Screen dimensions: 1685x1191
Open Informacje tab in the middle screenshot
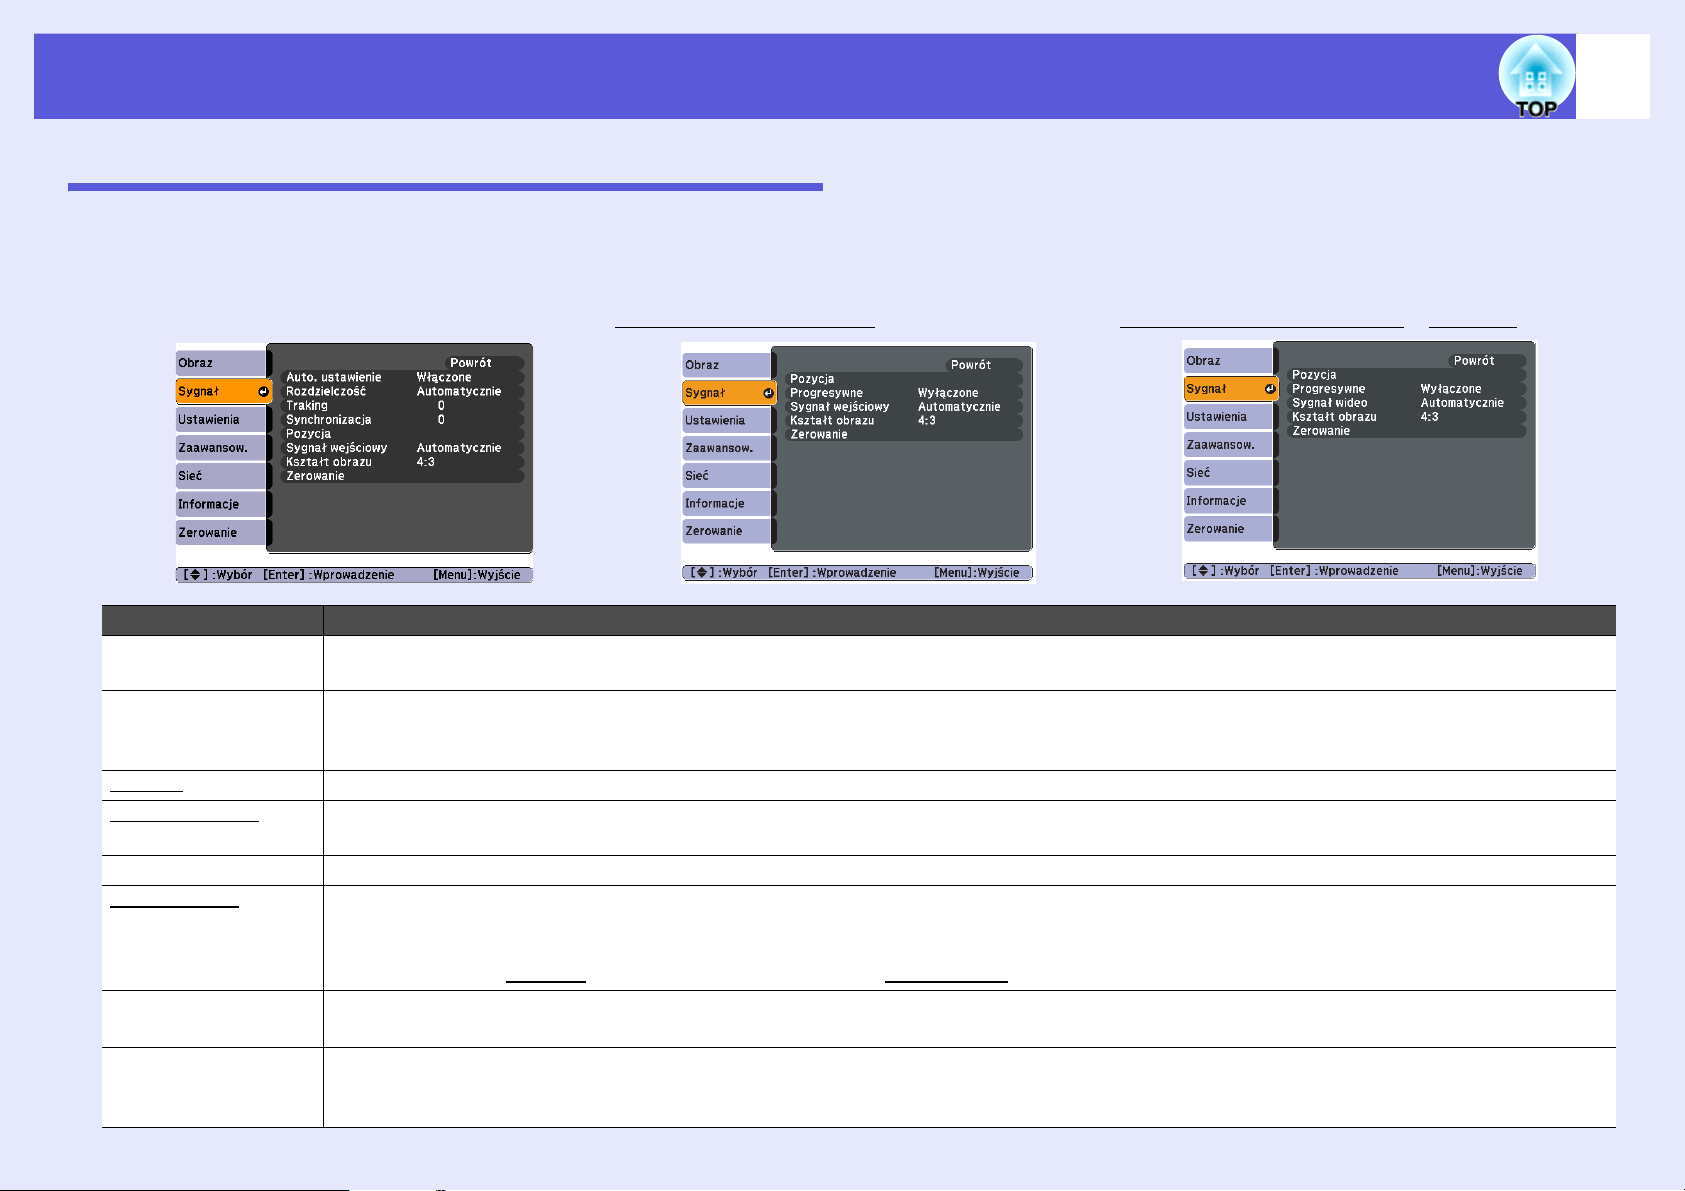(x=727, y=503)
